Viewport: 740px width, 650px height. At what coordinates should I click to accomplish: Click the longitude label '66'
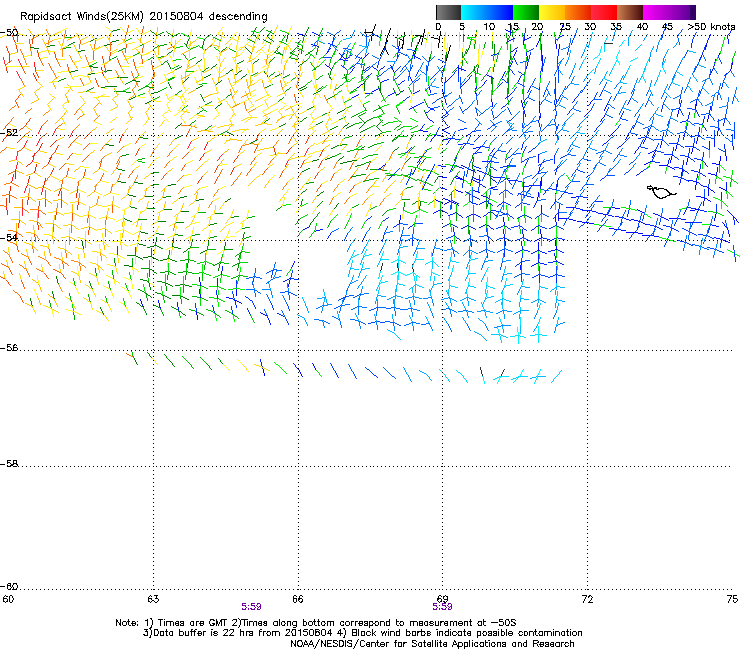coord(298,599)
